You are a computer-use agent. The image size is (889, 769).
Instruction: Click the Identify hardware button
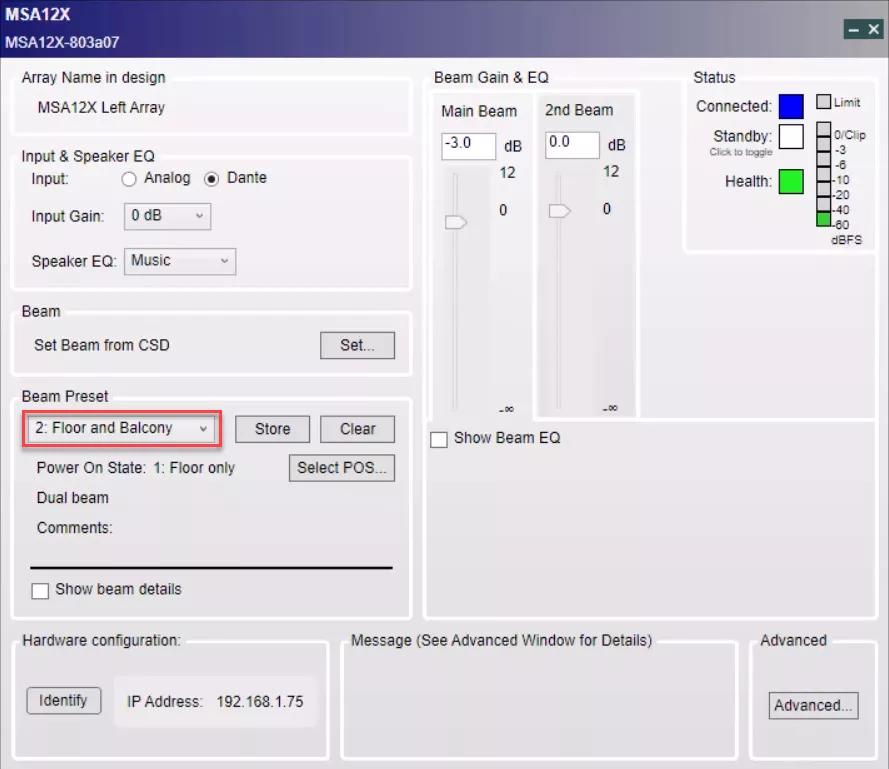[x=64, y=700]
